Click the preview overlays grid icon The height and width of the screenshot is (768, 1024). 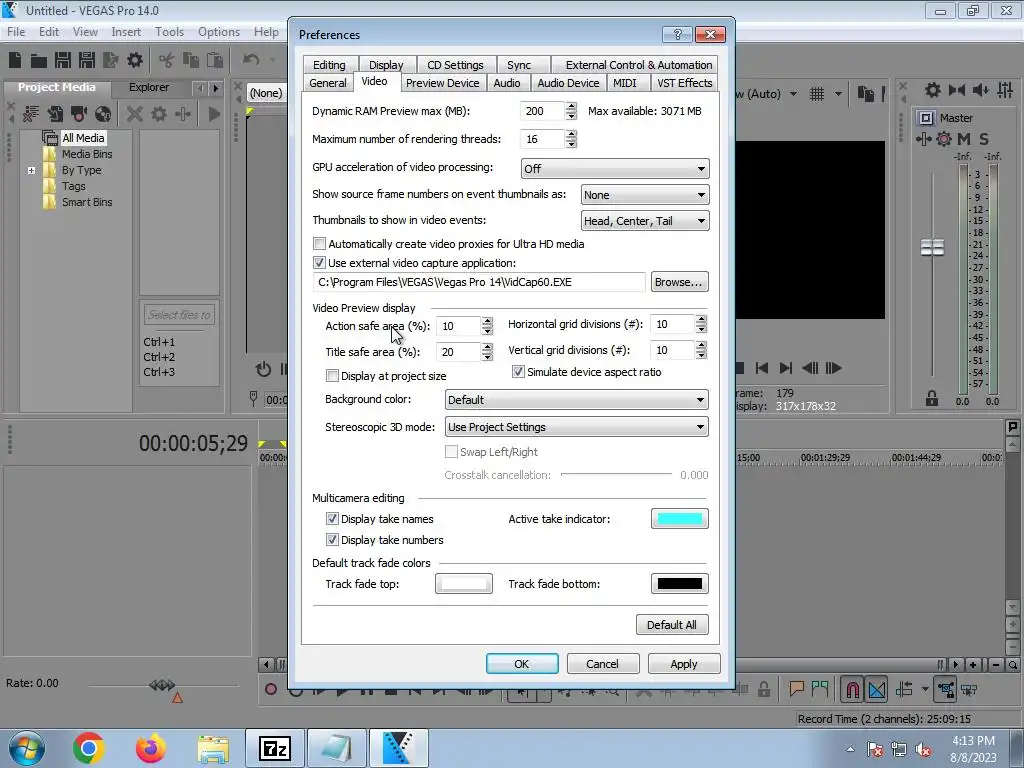pos(817,94)
